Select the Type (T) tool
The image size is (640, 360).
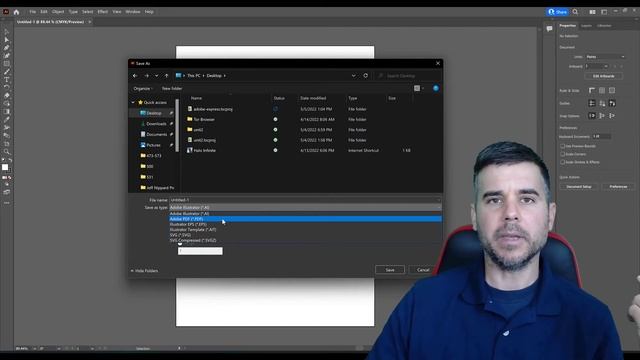pyautogui.click(x=7, y=80)
